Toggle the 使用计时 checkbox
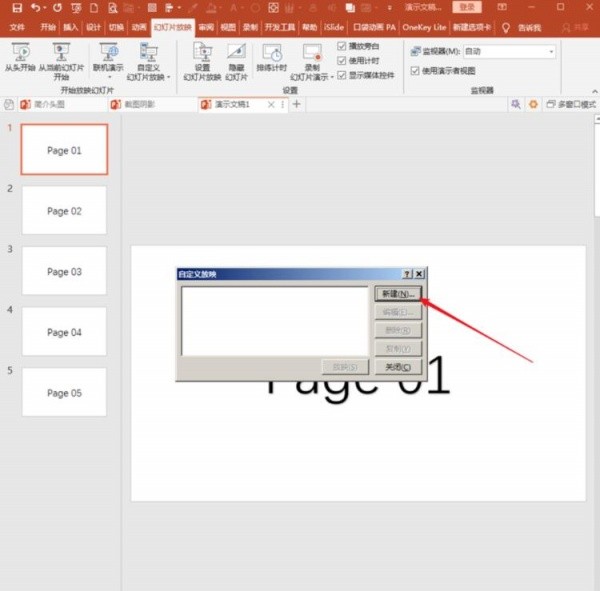 (341, 60)
